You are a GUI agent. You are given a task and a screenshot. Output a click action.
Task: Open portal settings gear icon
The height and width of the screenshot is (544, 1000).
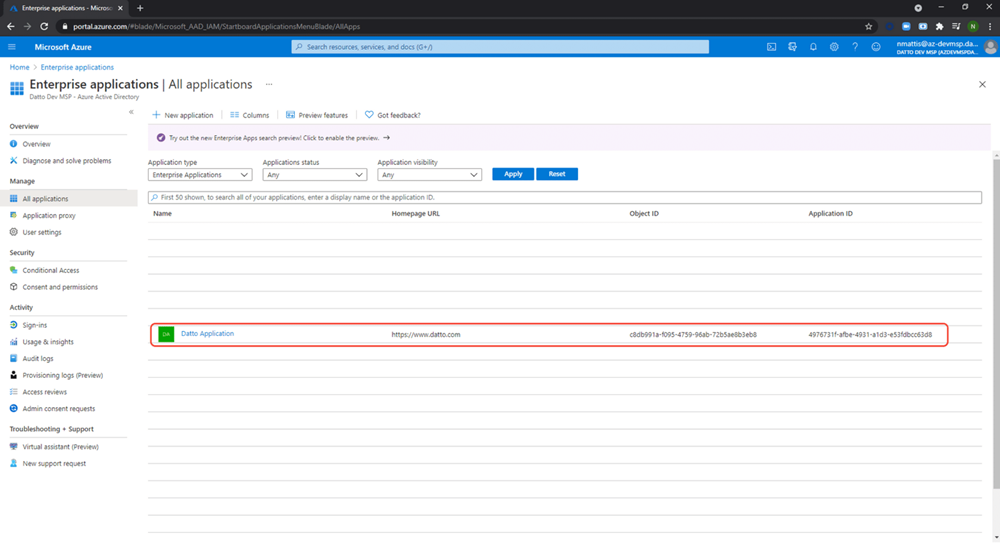click(x=834, y=47)
